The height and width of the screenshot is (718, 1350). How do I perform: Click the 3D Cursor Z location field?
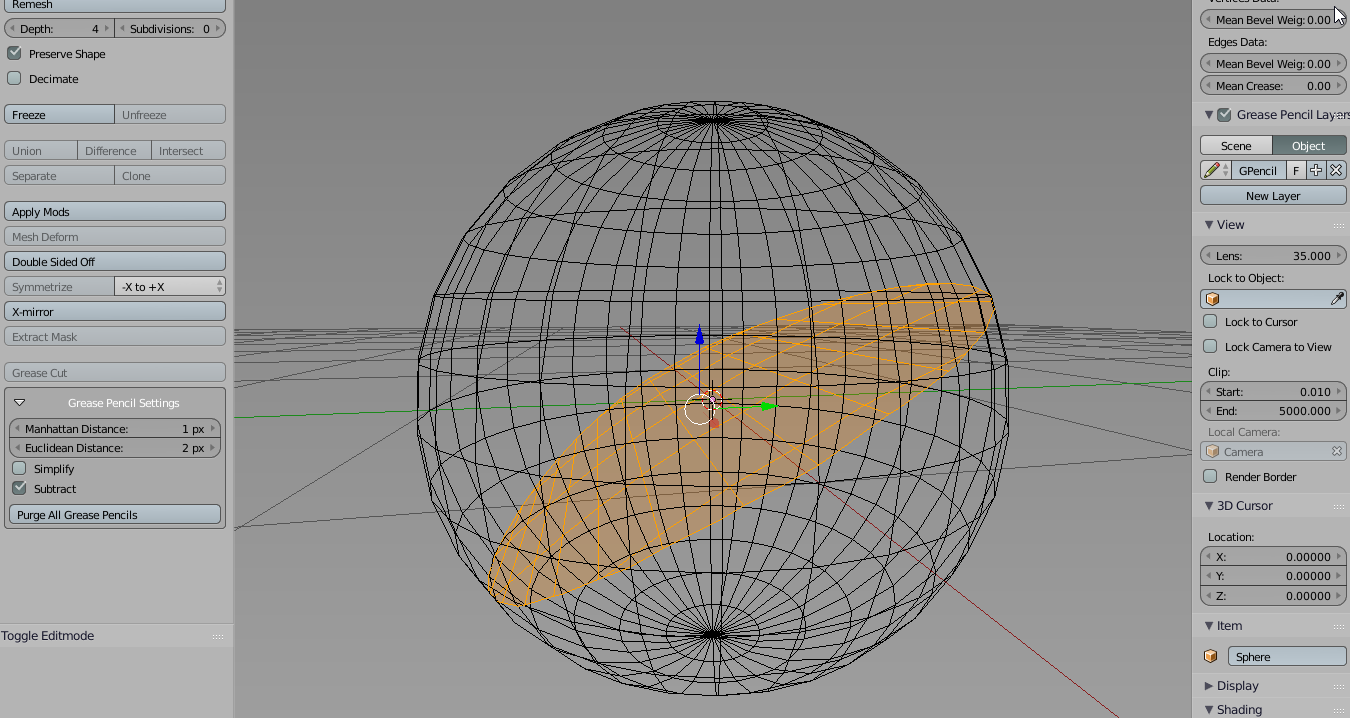pyautogui.click(x=1273, y=596)
